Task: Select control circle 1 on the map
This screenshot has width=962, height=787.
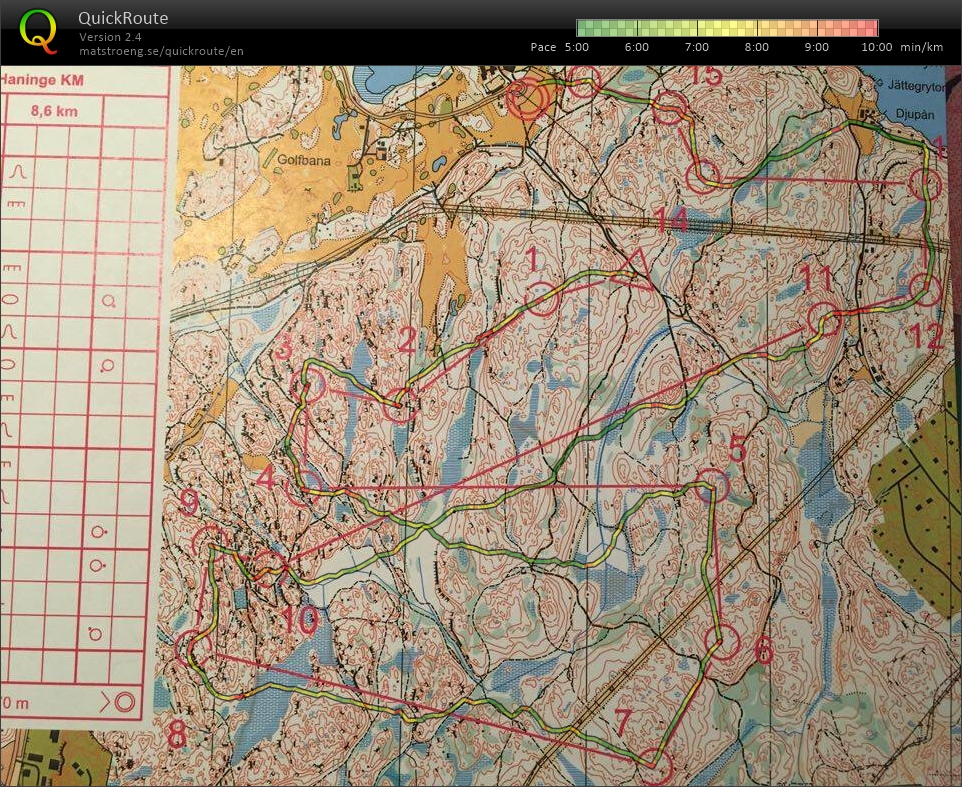Action: (542, 299)
